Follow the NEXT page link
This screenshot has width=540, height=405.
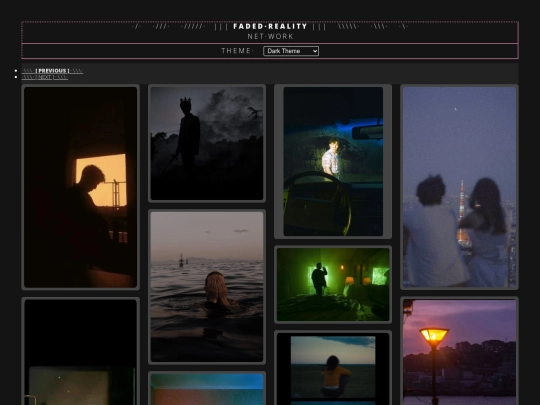(x=45, y=77)
